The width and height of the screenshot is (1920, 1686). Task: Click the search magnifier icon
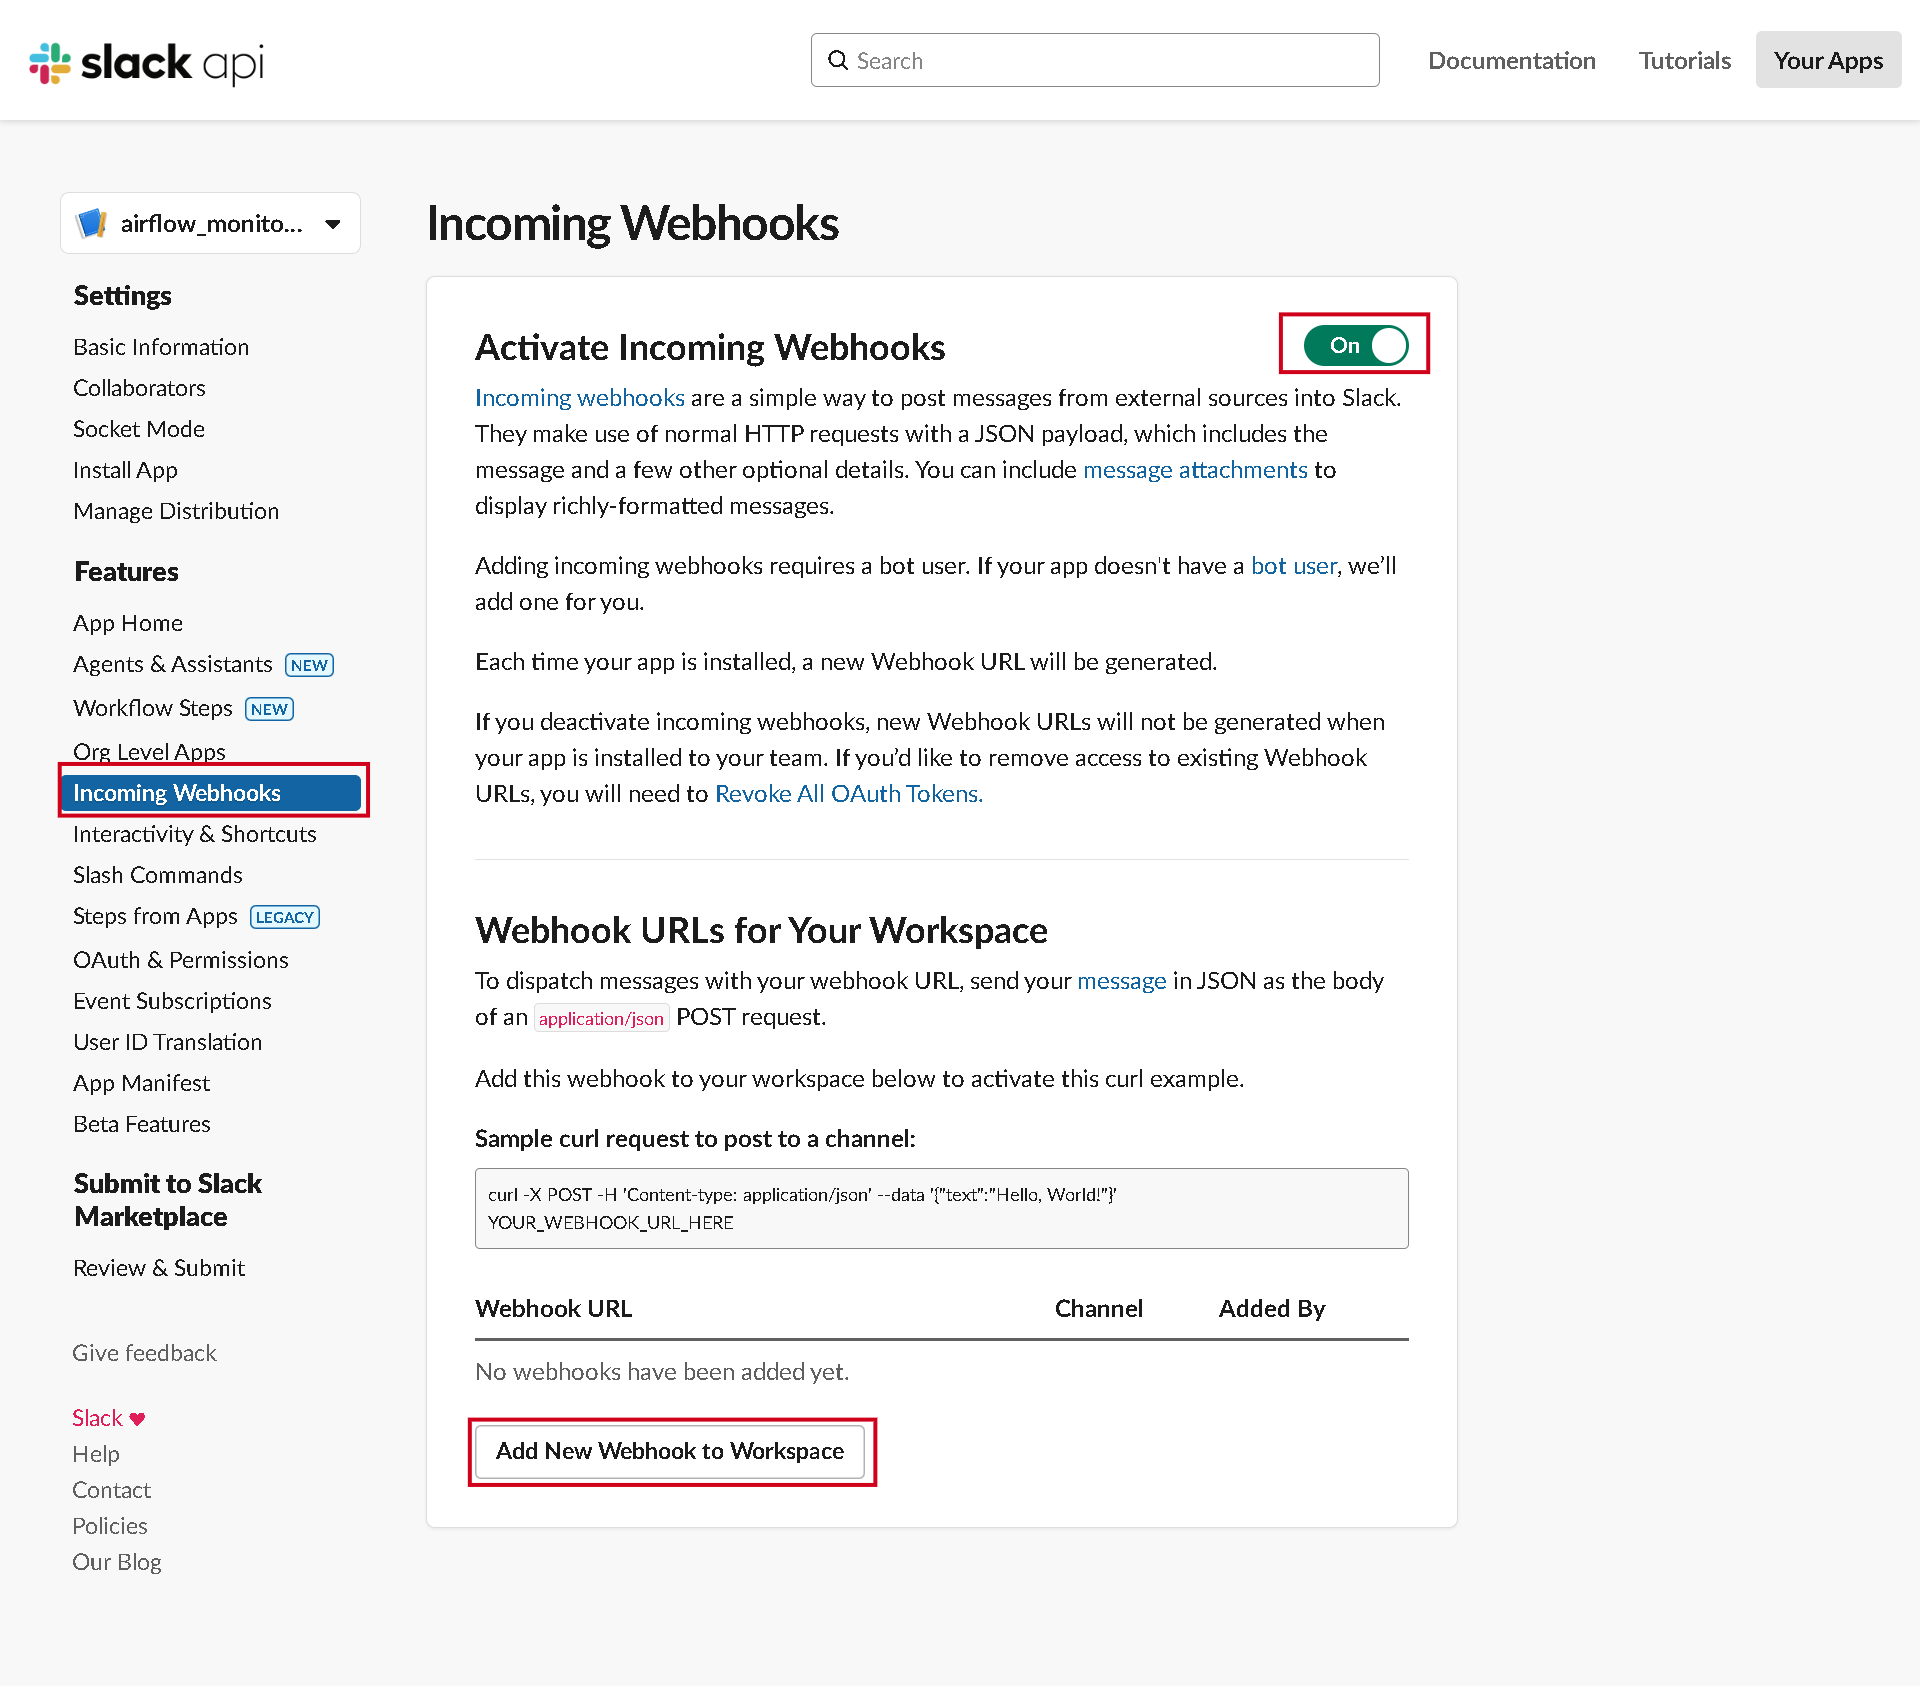click(838, 61)
